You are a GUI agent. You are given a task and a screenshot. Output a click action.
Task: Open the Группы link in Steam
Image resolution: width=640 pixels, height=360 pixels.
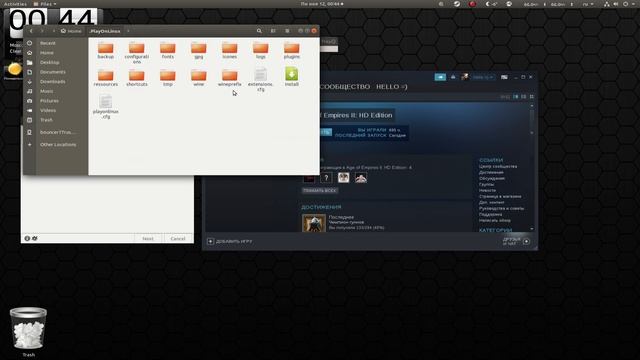point(487,184)
